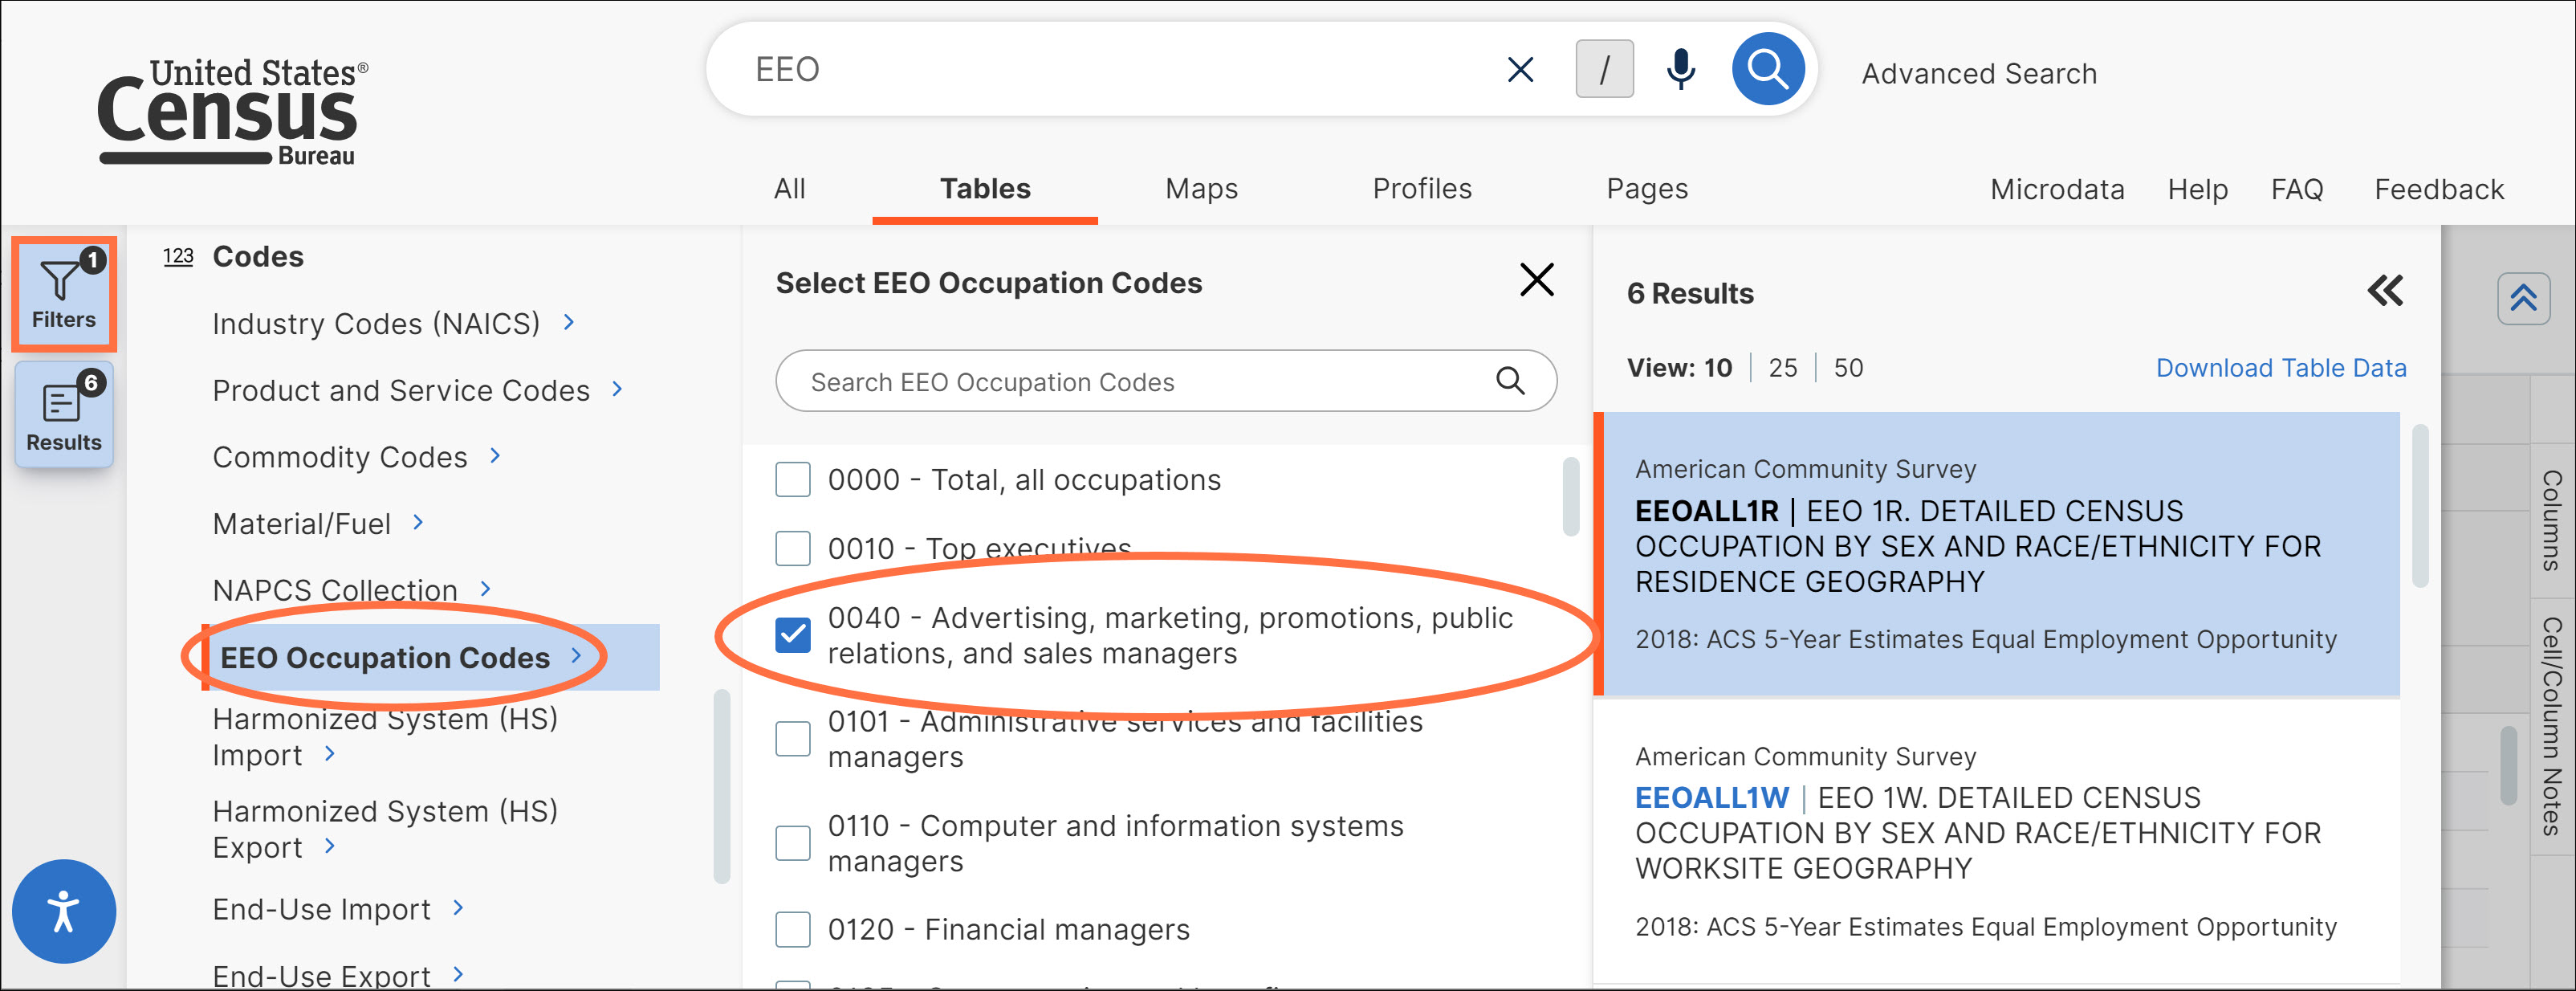
Task: Switch to the Maps tab
Action: (1200, 188)
